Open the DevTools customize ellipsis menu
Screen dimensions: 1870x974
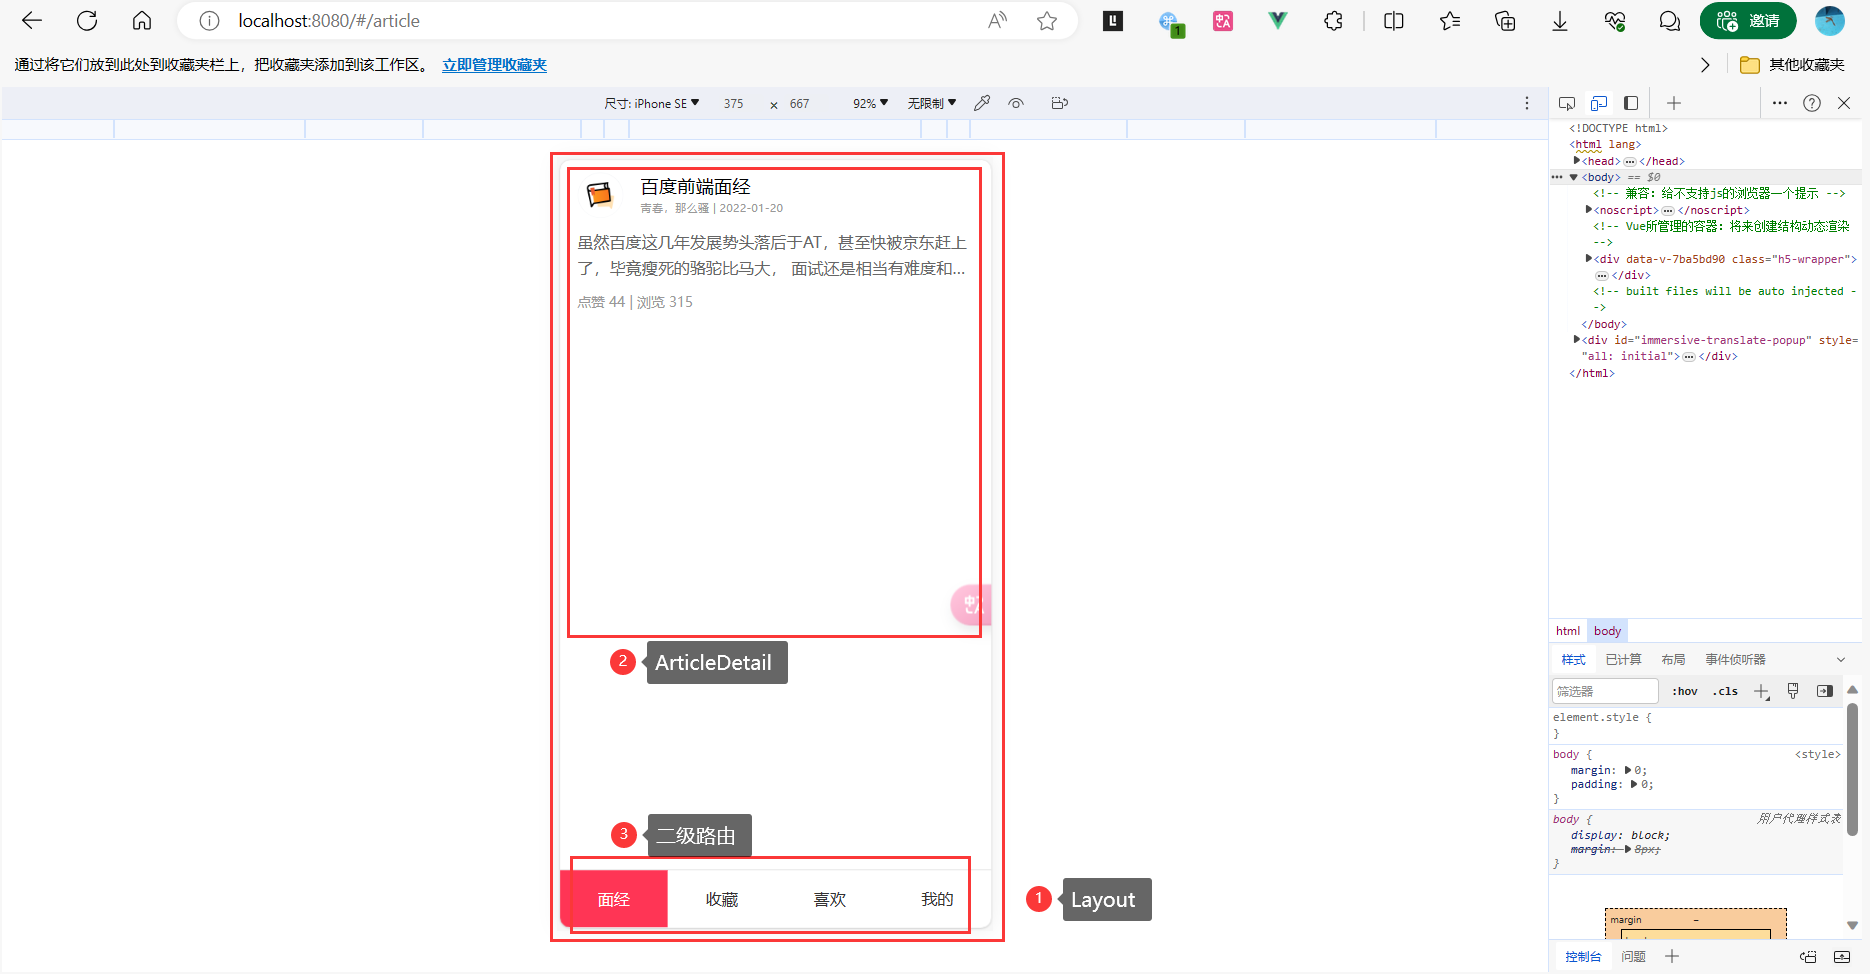click(1780, 103)
